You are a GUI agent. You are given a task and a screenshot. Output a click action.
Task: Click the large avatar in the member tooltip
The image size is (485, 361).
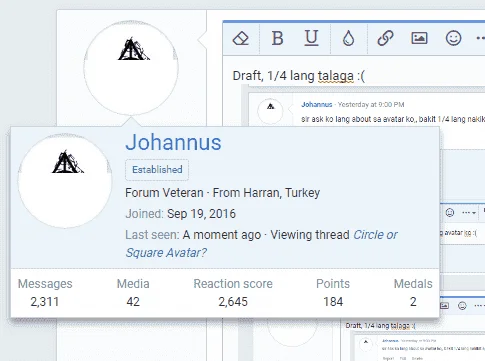65,181
